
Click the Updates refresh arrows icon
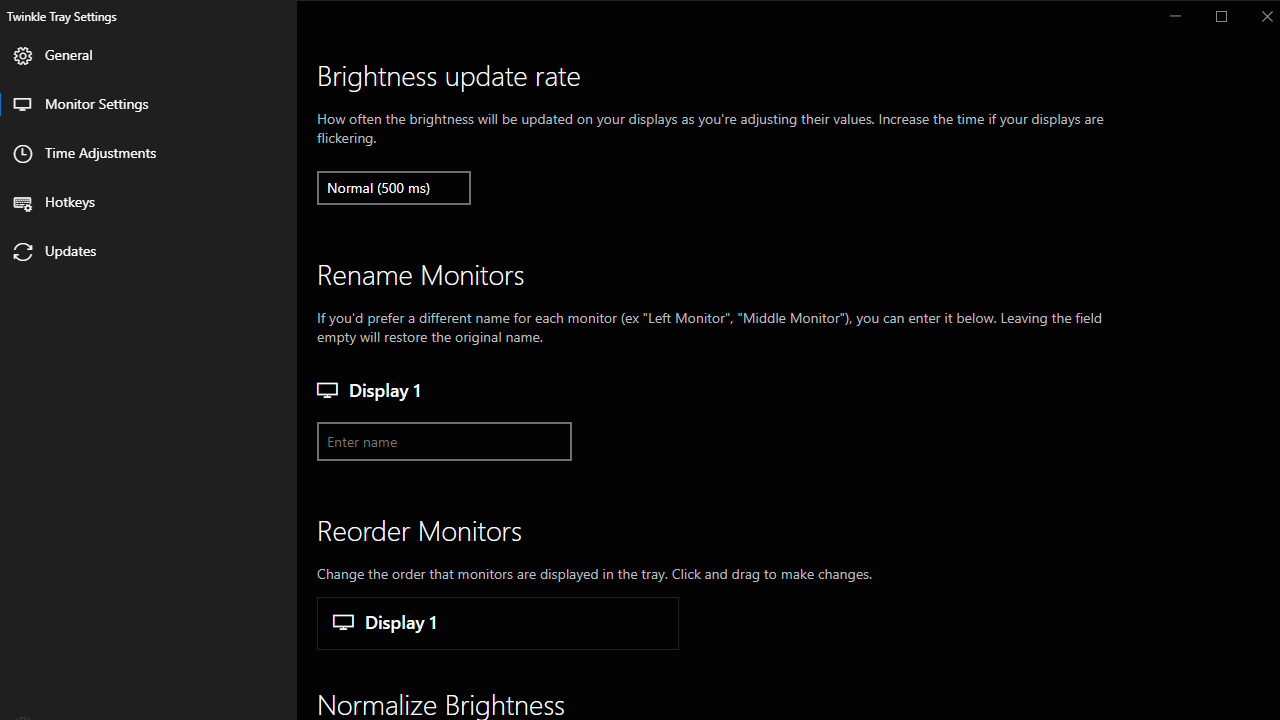(23, 252)
